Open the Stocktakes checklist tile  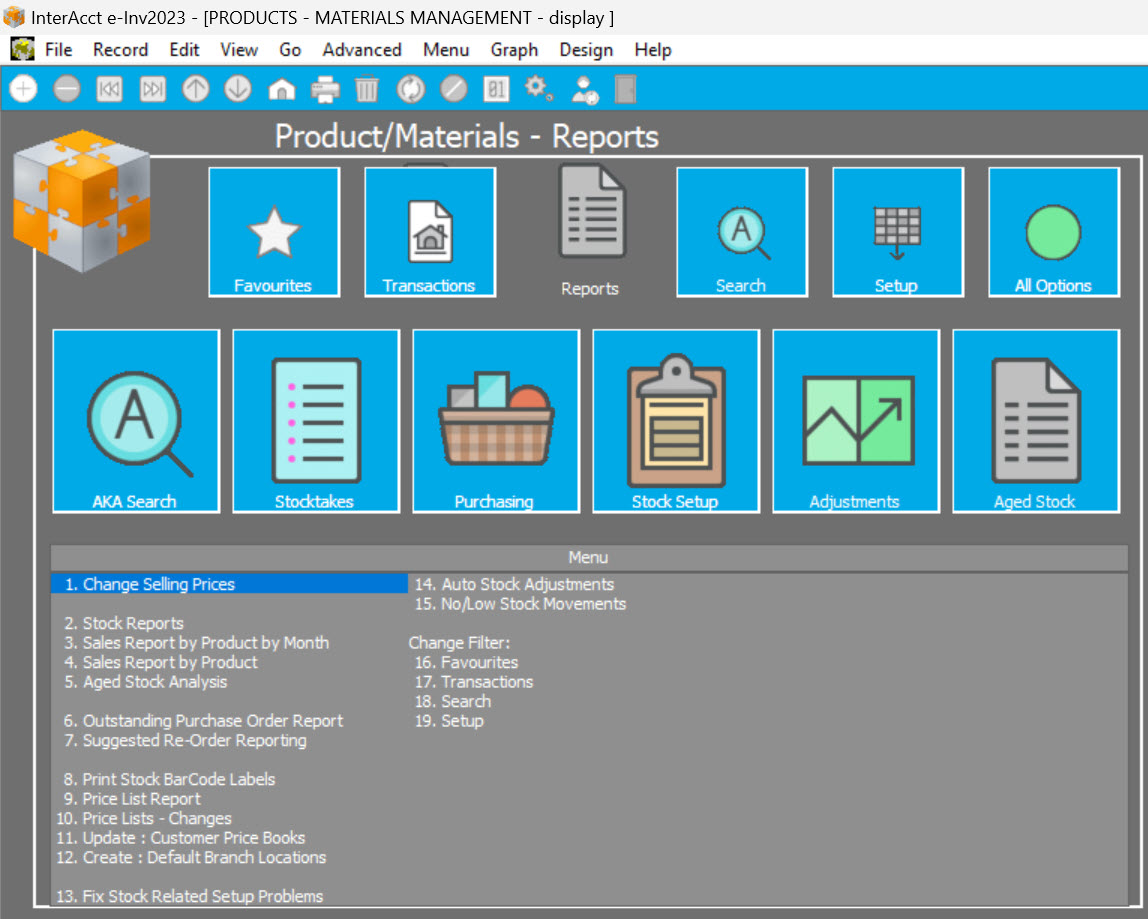pyautogui.click(x=316, y=421)
